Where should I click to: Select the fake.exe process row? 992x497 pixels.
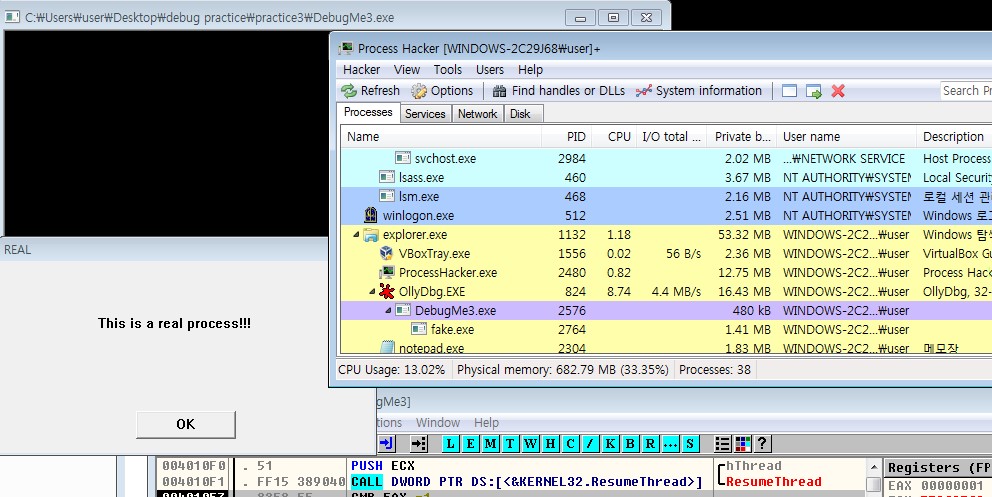click(666, 329)
